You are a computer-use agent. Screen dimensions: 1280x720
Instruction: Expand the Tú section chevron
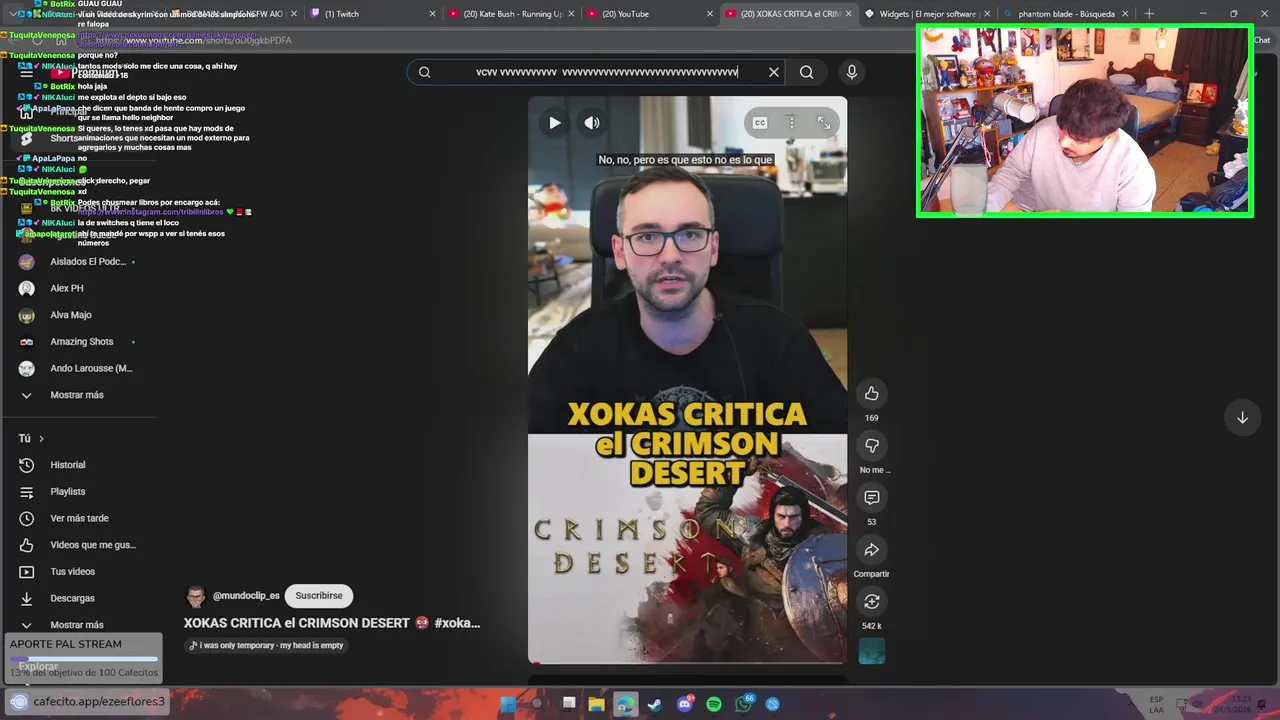point(41,438)
